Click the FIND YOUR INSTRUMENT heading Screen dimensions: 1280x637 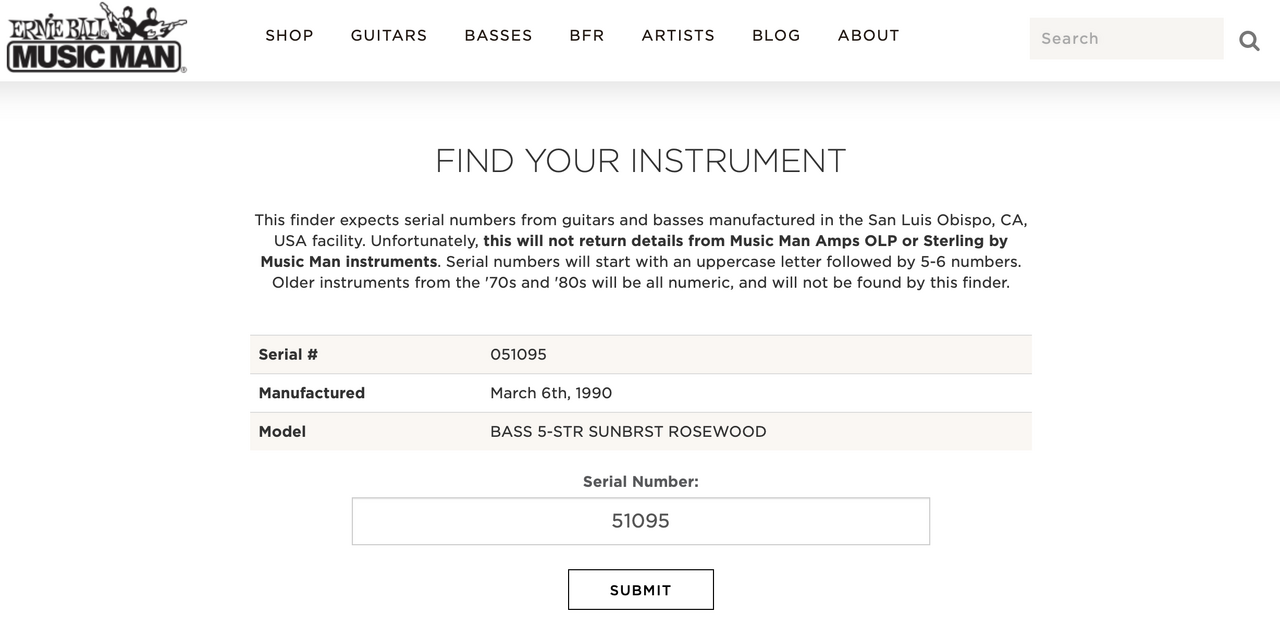coord(641,161)
